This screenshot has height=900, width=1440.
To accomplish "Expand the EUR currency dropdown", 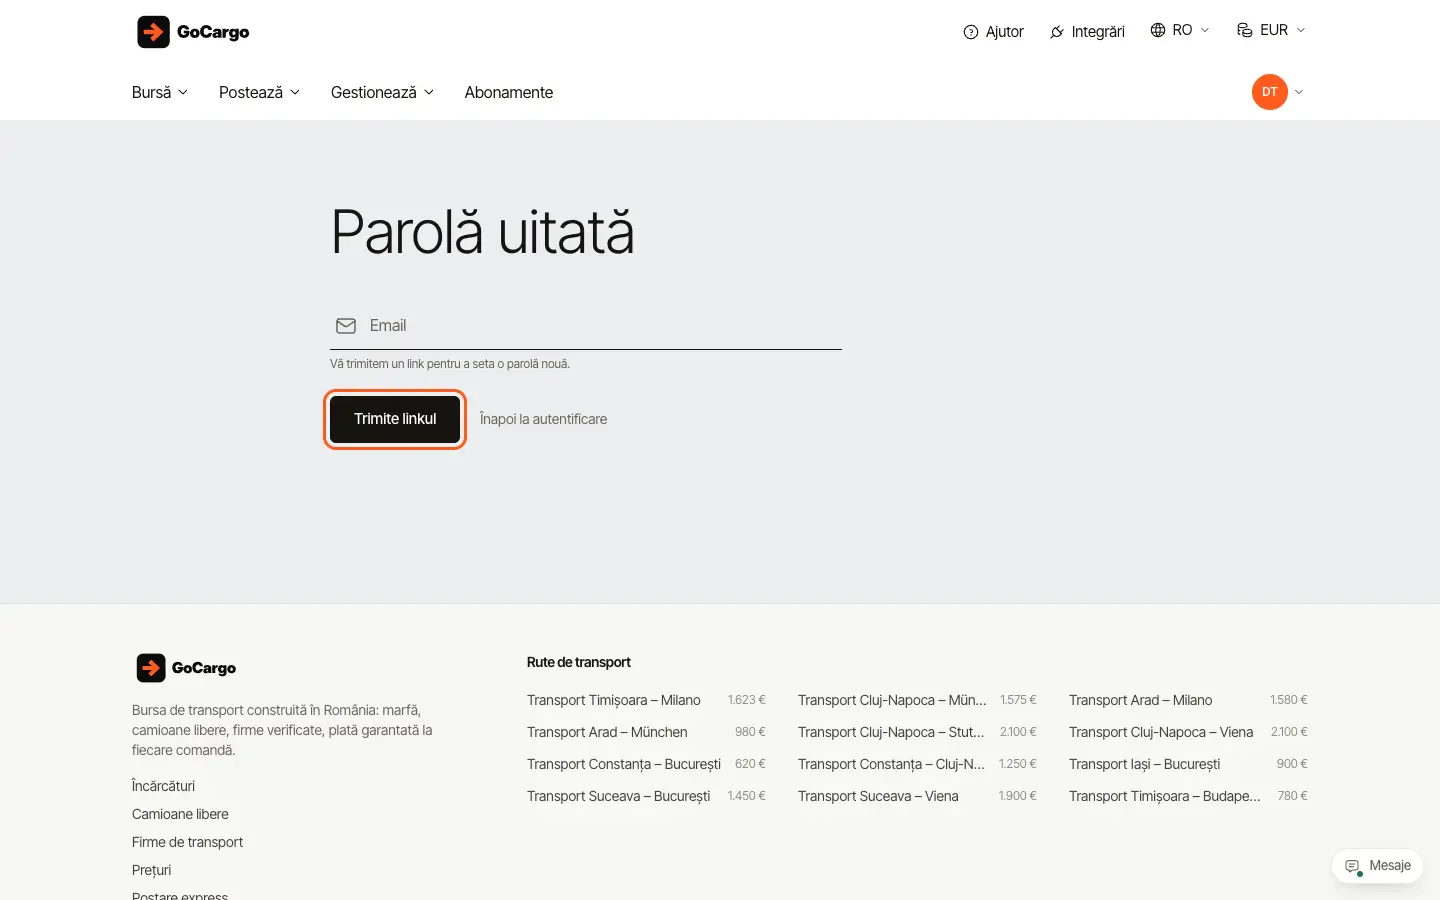I will coord(1272,30).
